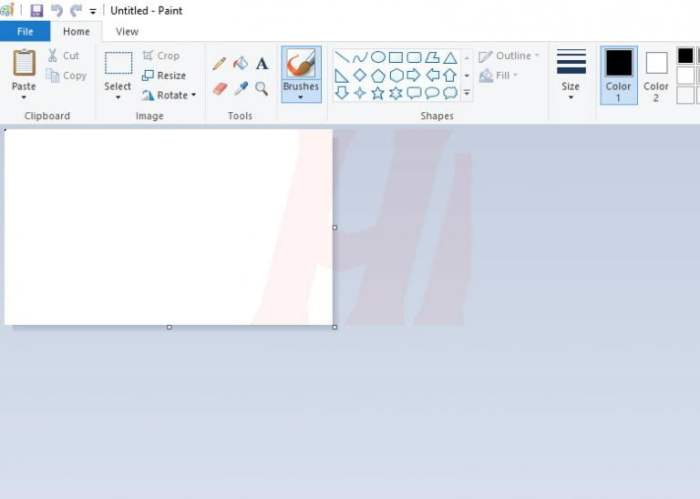Viewport: 700px width, 499px height.
Task: Expand the Select options dropdown arrow
Action: (118, 97)
